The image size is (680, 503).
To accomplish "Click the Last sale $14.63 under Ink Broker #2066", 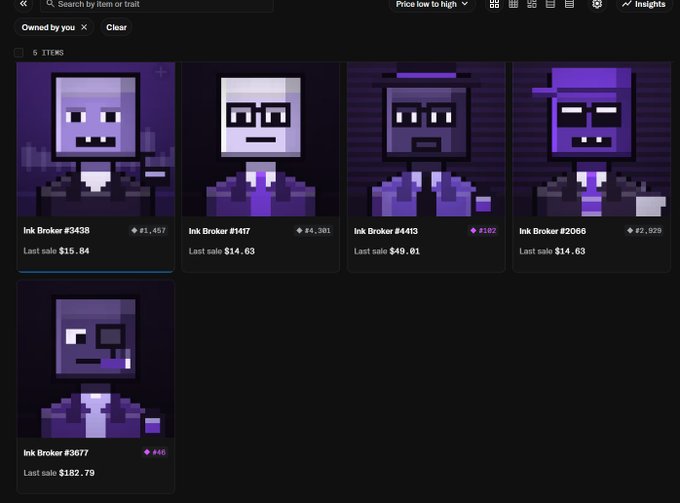I will pyautogui.click(x=552, y=252).
